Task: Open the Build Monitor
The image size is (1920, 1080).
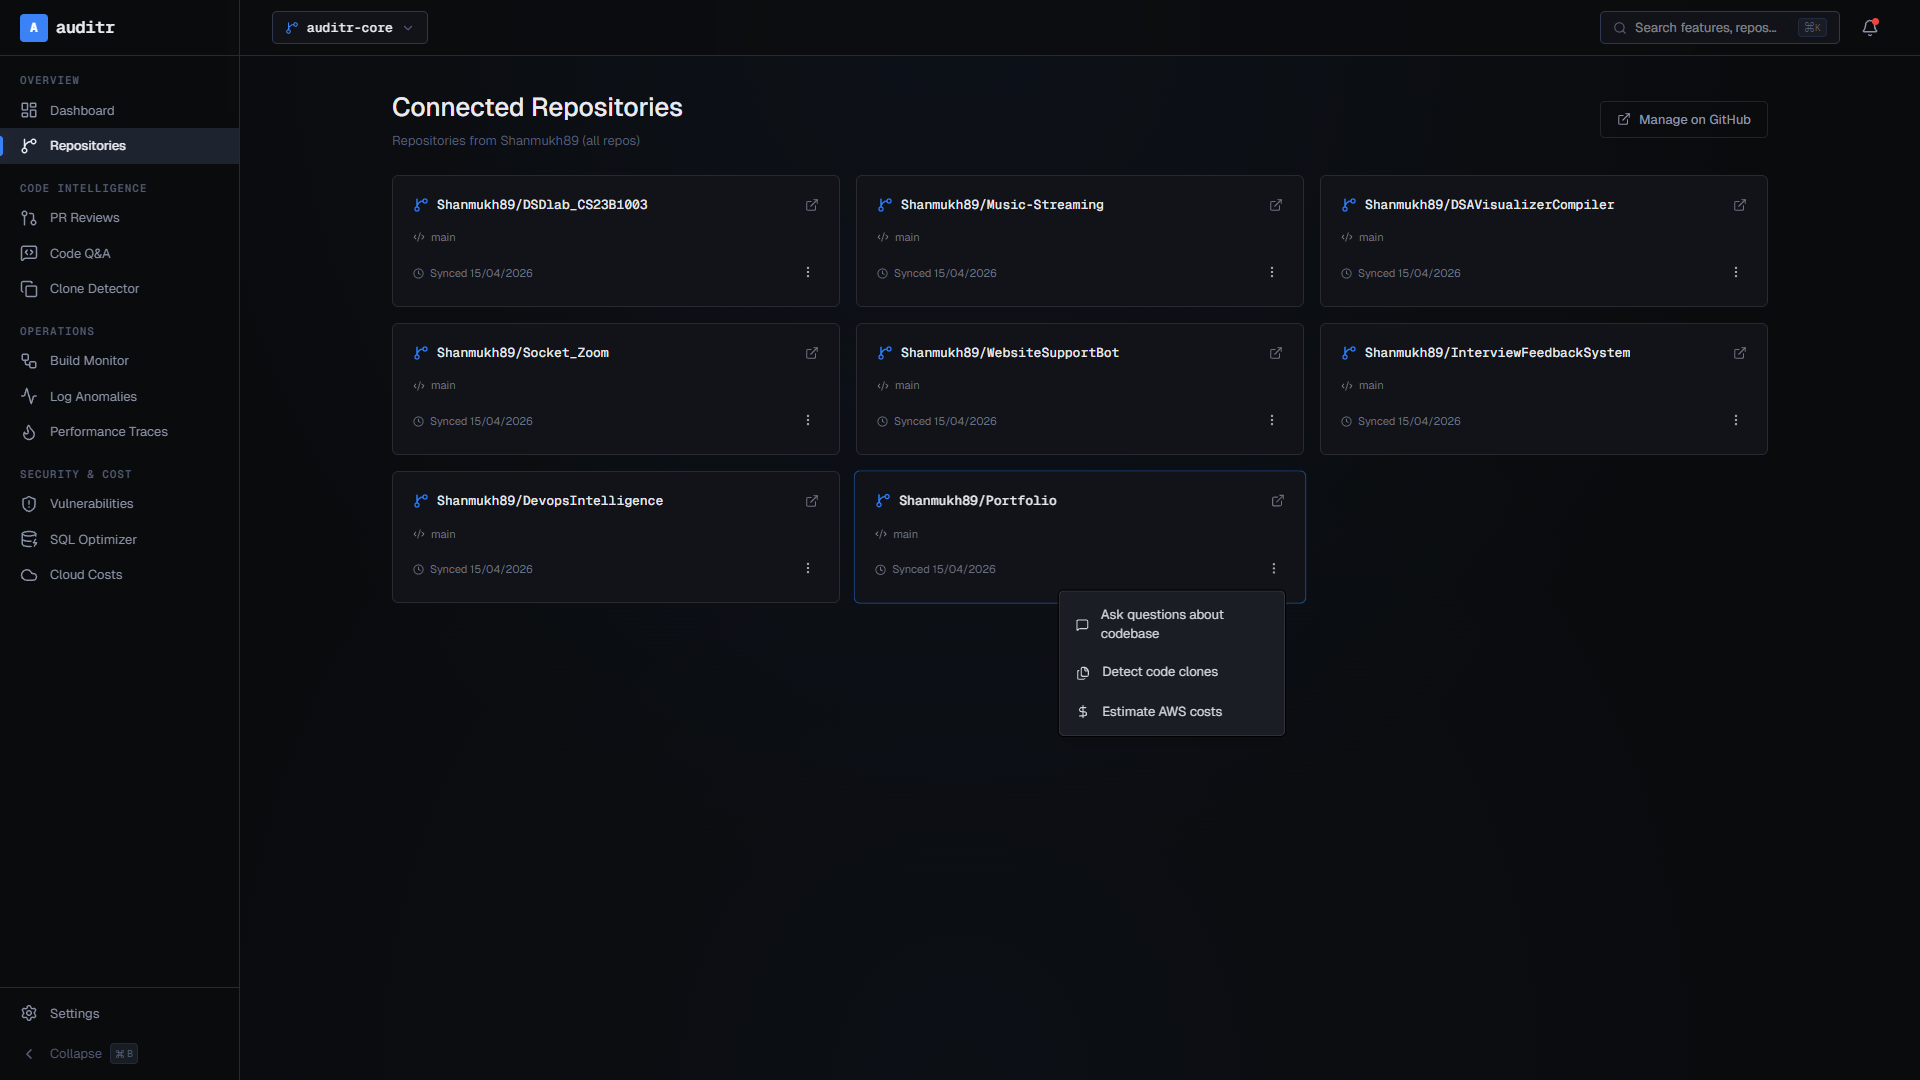Action: 89,360
